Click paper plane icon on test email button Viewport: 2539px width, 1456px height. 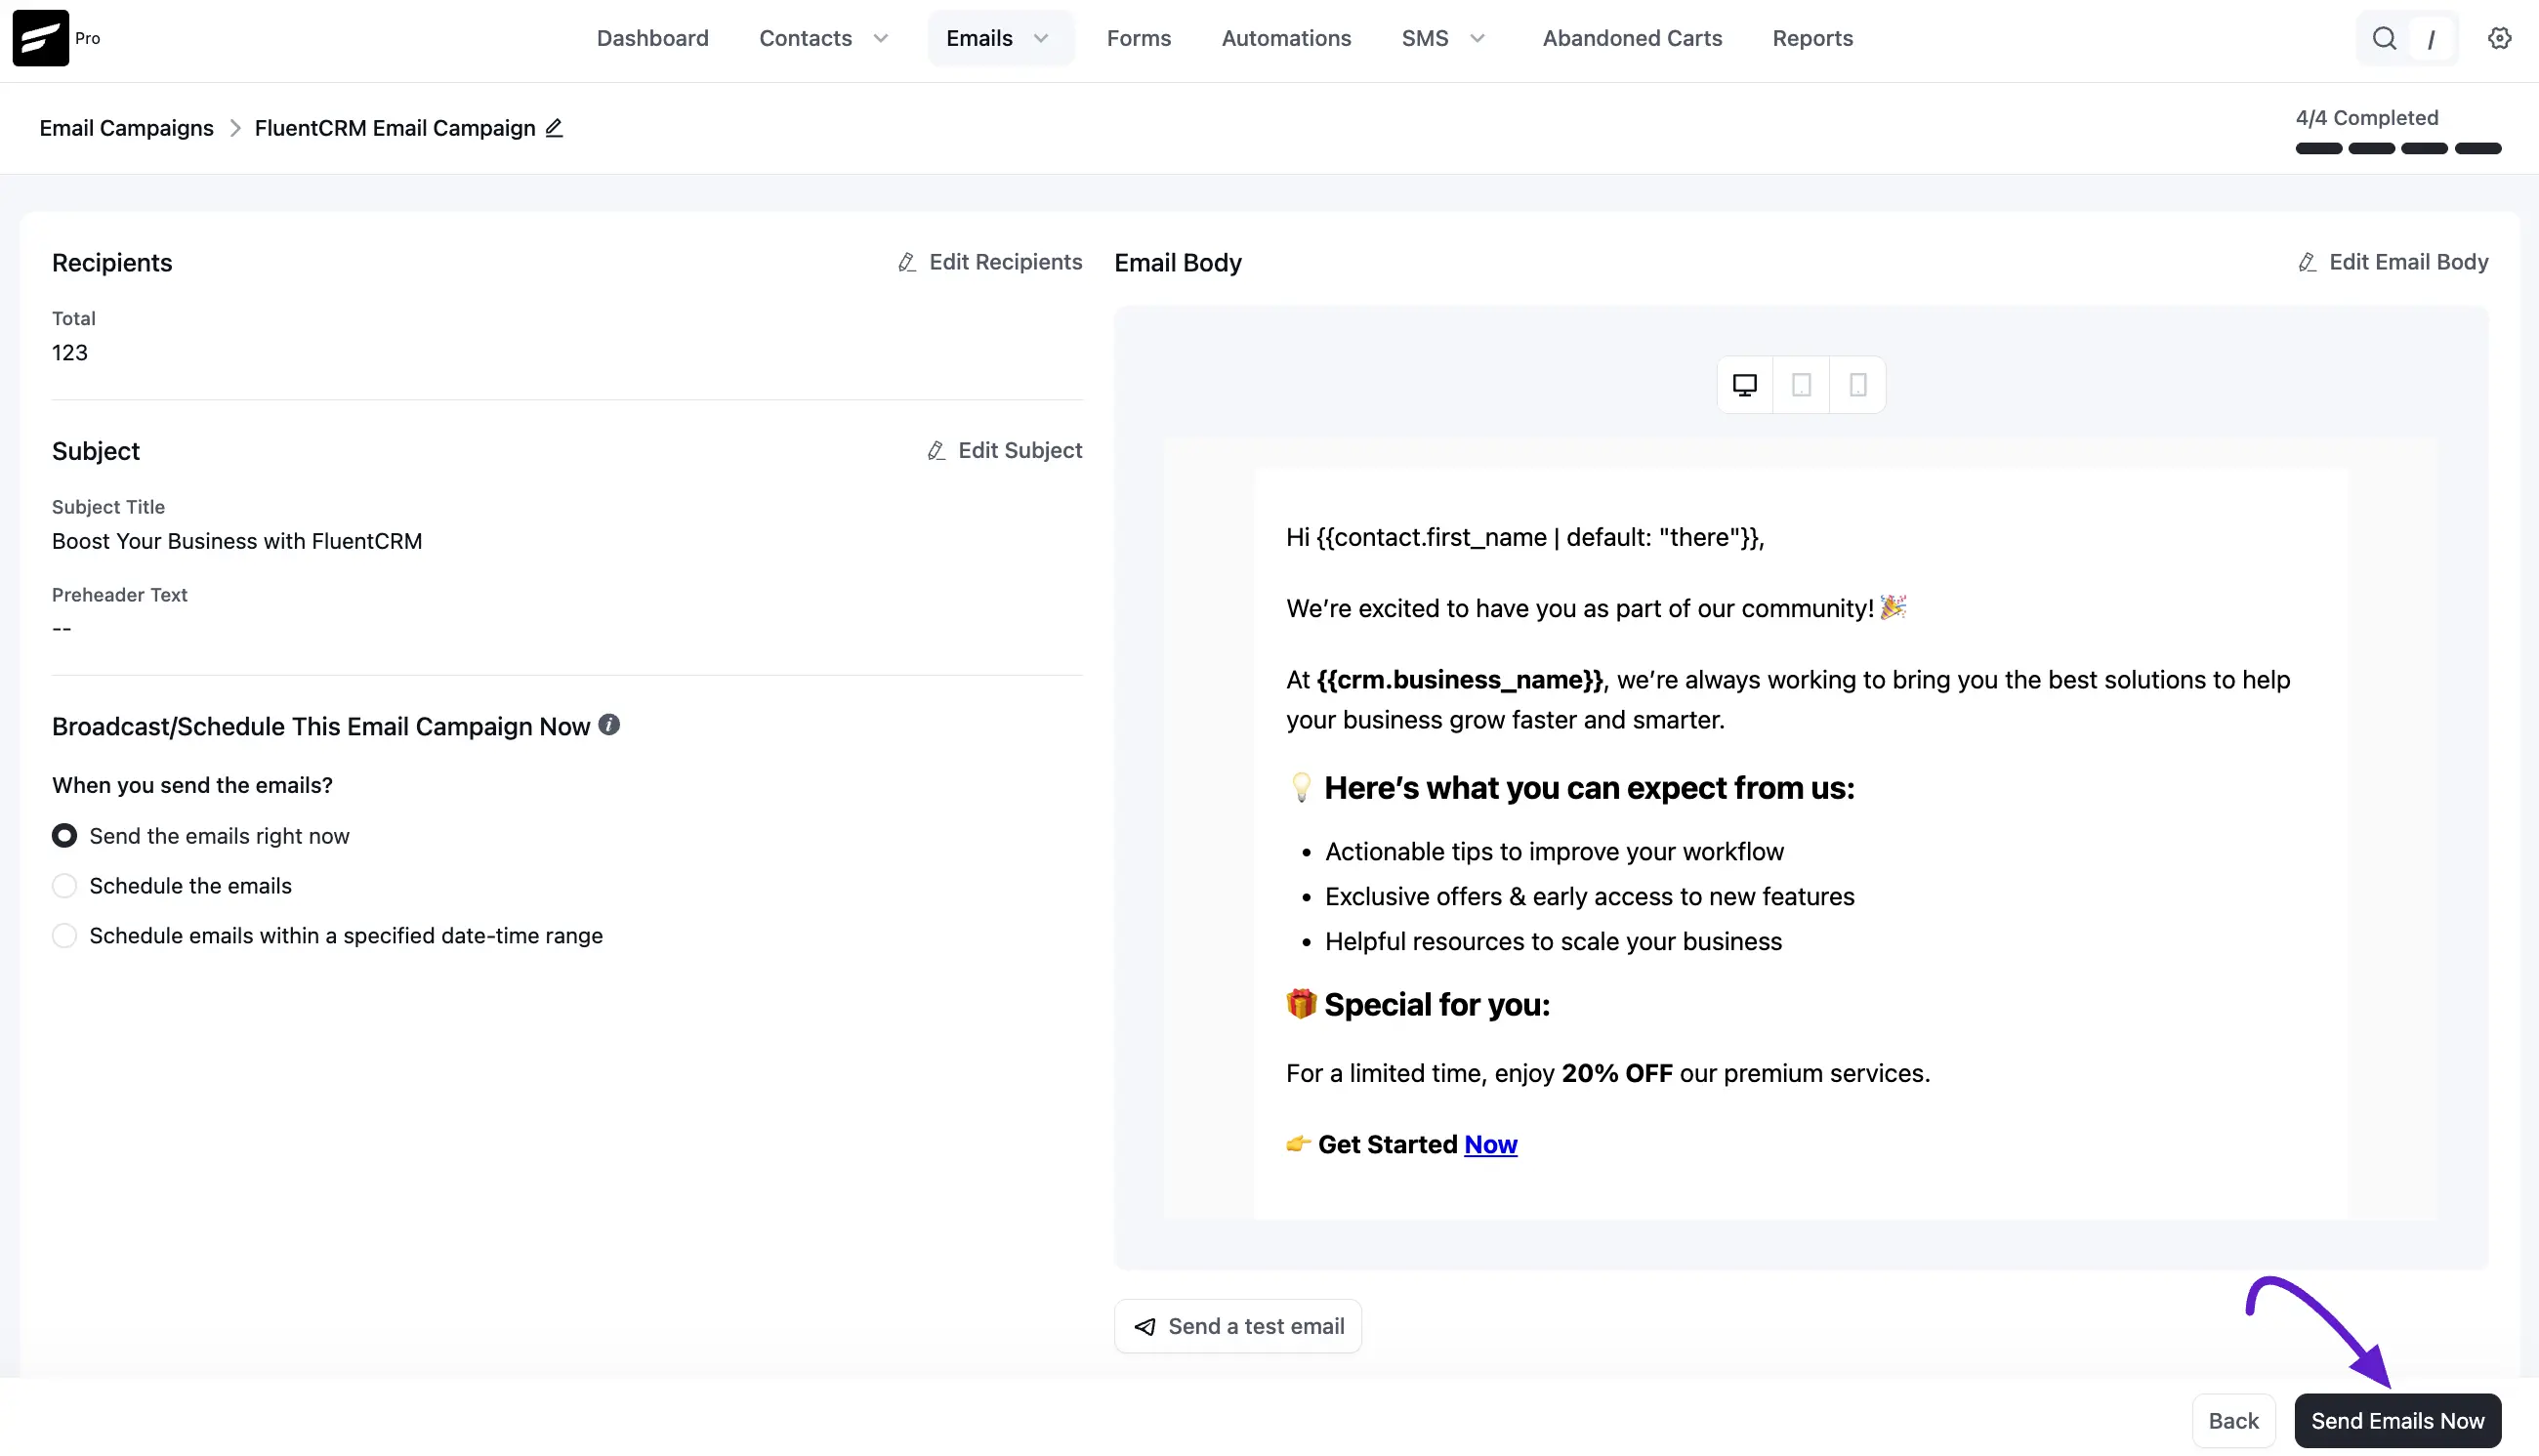pyautogui.click(x=1145, y=1327)
